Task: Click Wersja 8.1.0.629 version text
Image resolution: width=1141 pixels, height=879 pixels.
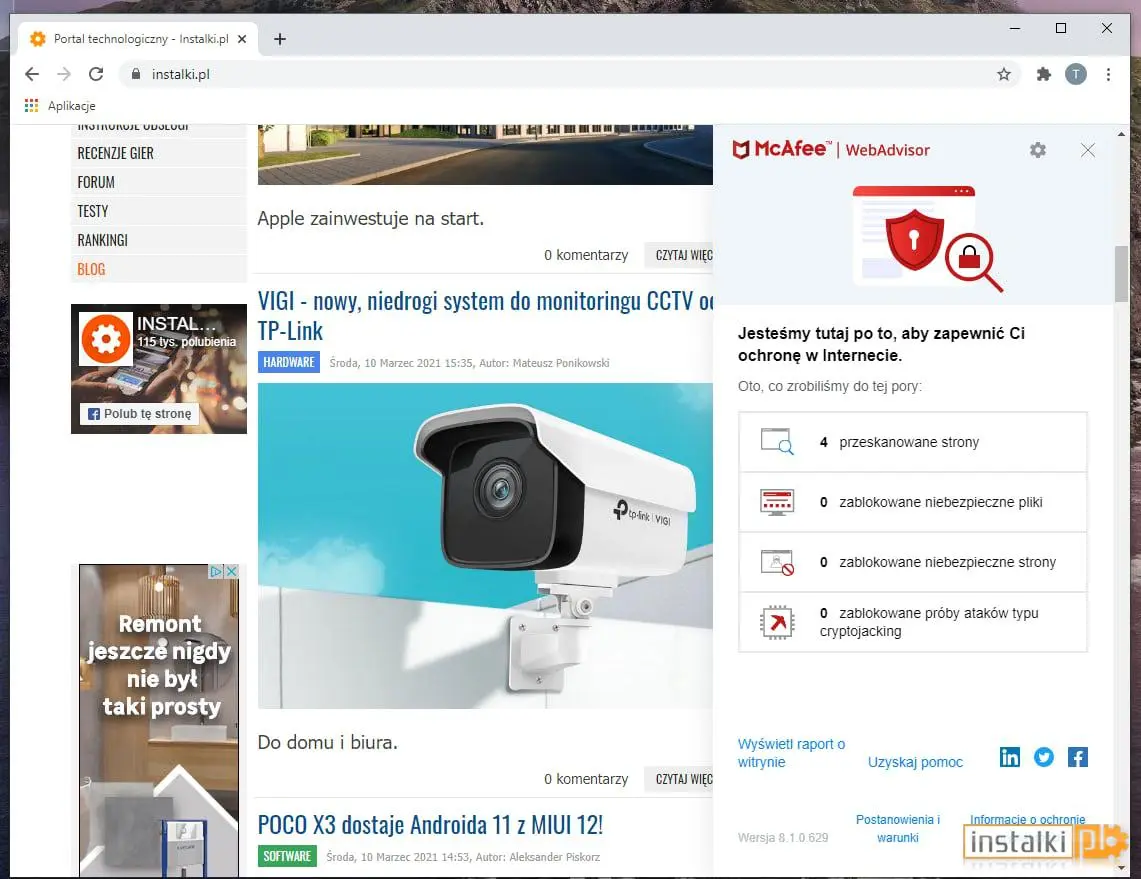Action: tap(783, 838)
